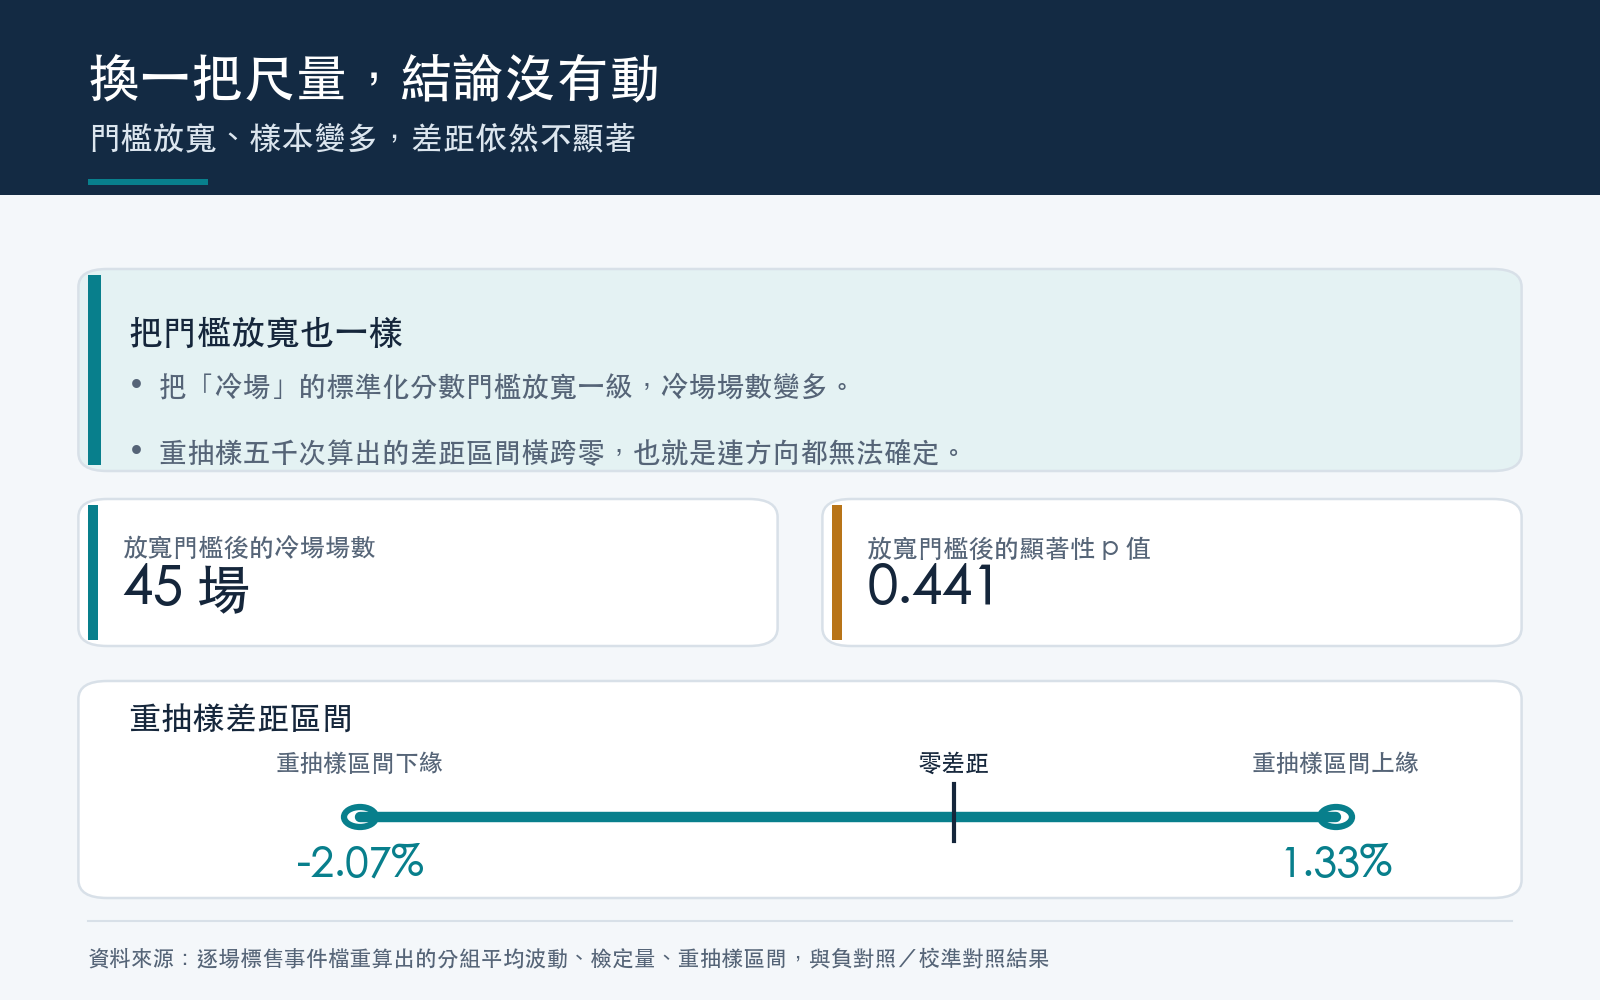Click the label 重抽樣區間下緣
1600x1000 pixels.
[359, 763]
